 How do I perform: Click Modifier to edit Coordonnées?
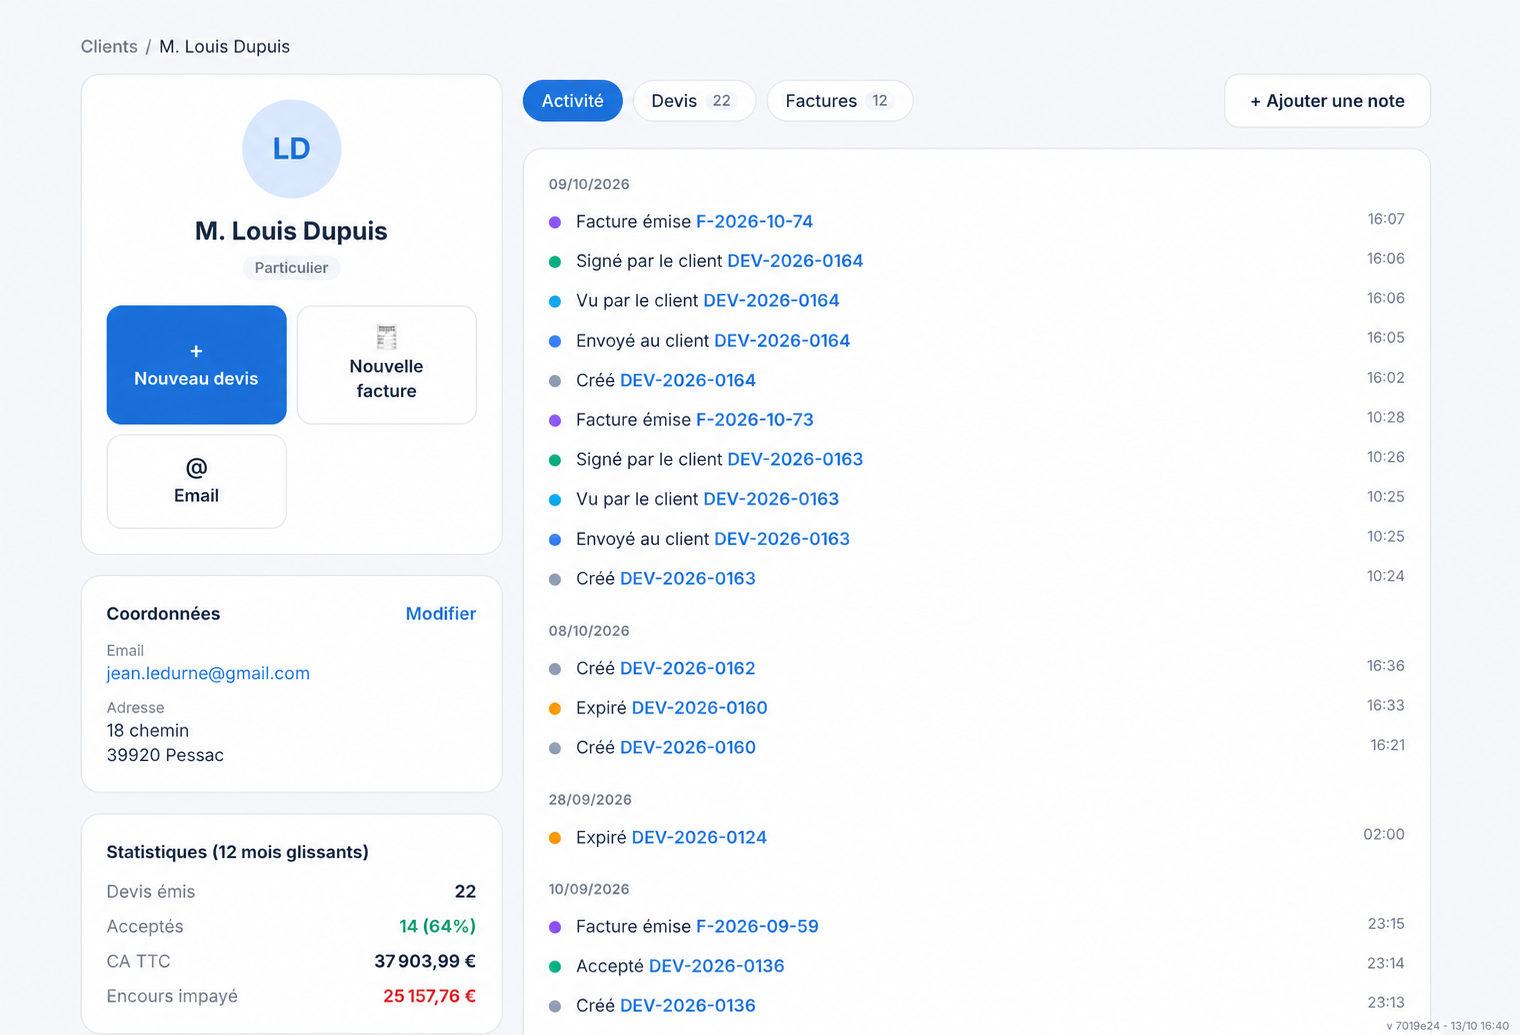click(440, 614)
